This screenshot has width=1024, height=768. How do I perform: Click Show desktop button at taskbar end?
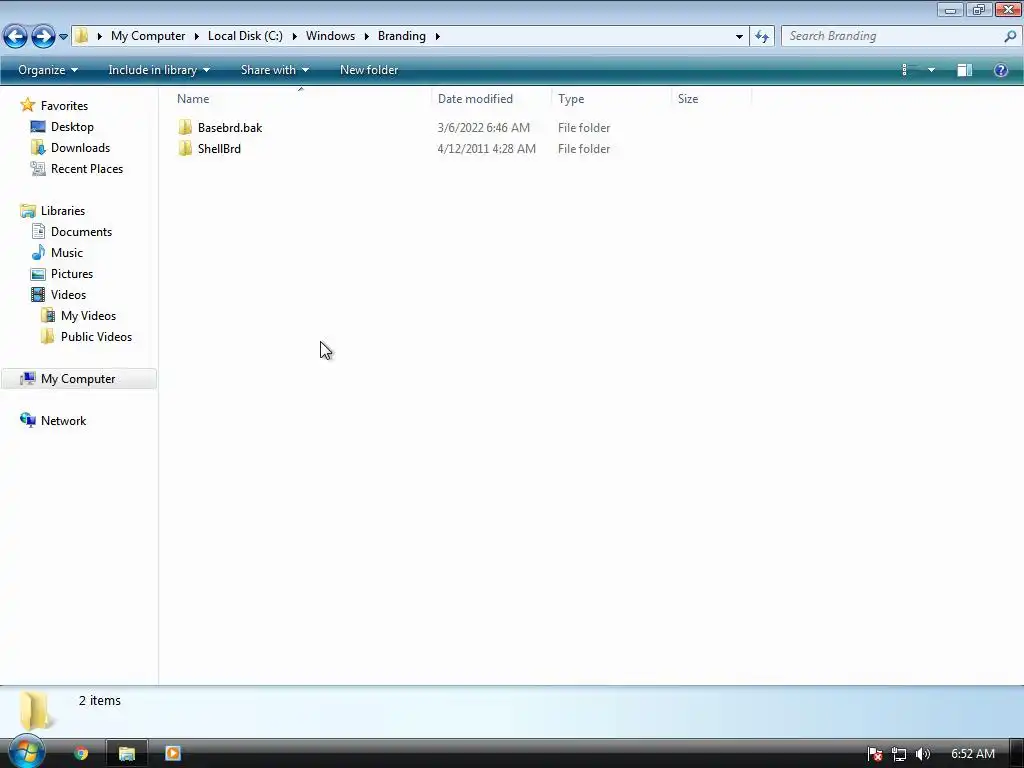[1016, 754]
